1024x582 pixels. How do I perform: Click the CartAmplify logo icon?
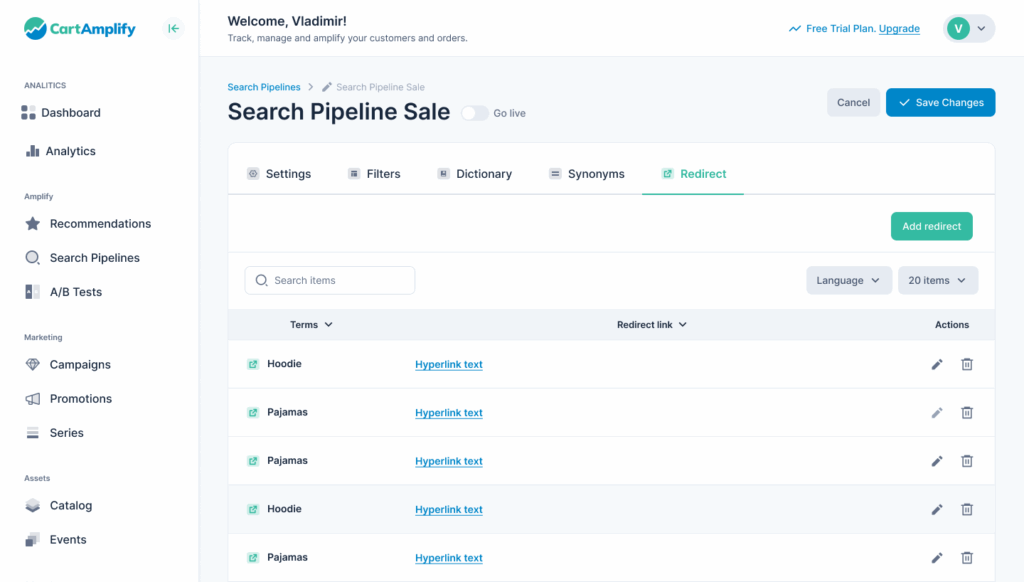pyautogui.click(x=35, y=29)
